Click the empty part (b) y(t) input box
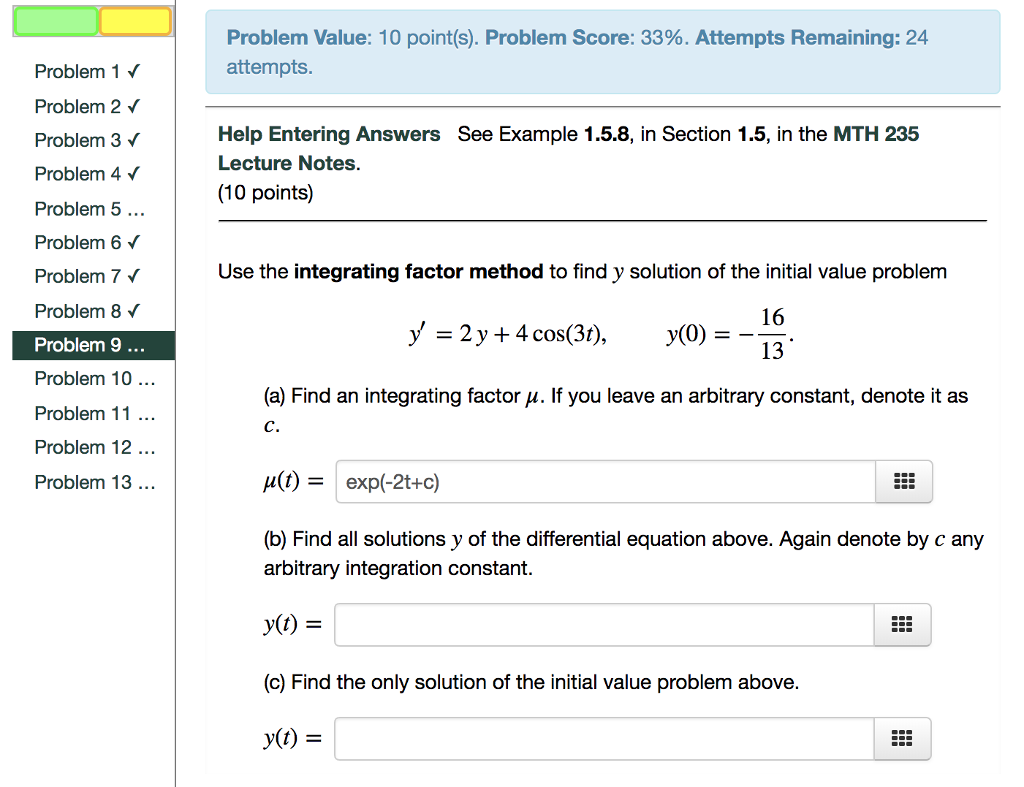This screenshot has height=787, width=1024. [x=600, y=623]
